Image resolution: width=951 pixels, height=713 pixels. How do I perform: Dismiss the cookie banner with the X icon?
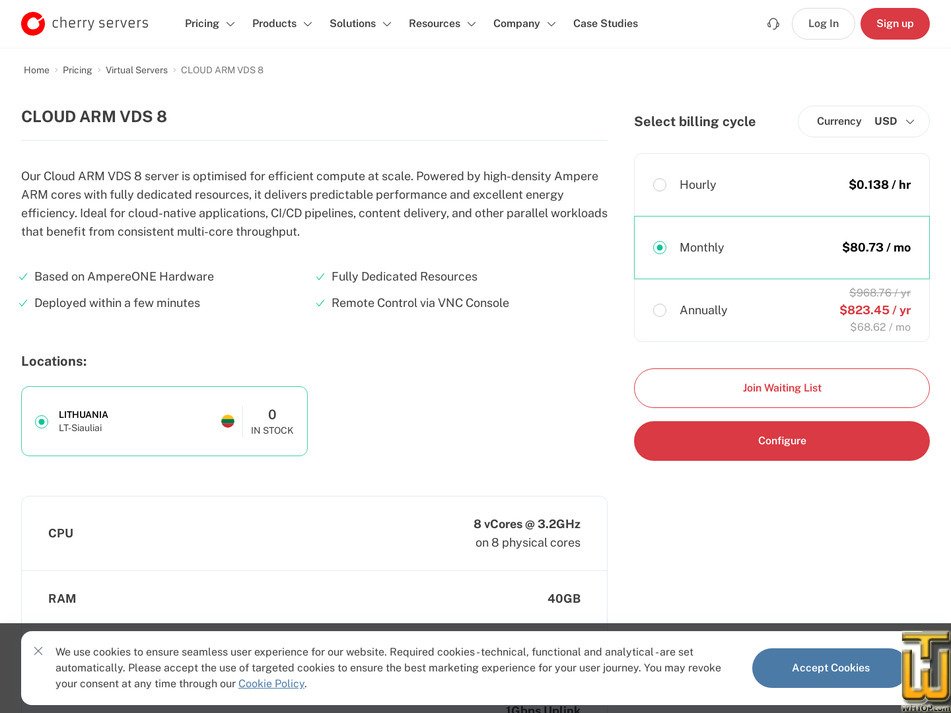pos(38,651)
